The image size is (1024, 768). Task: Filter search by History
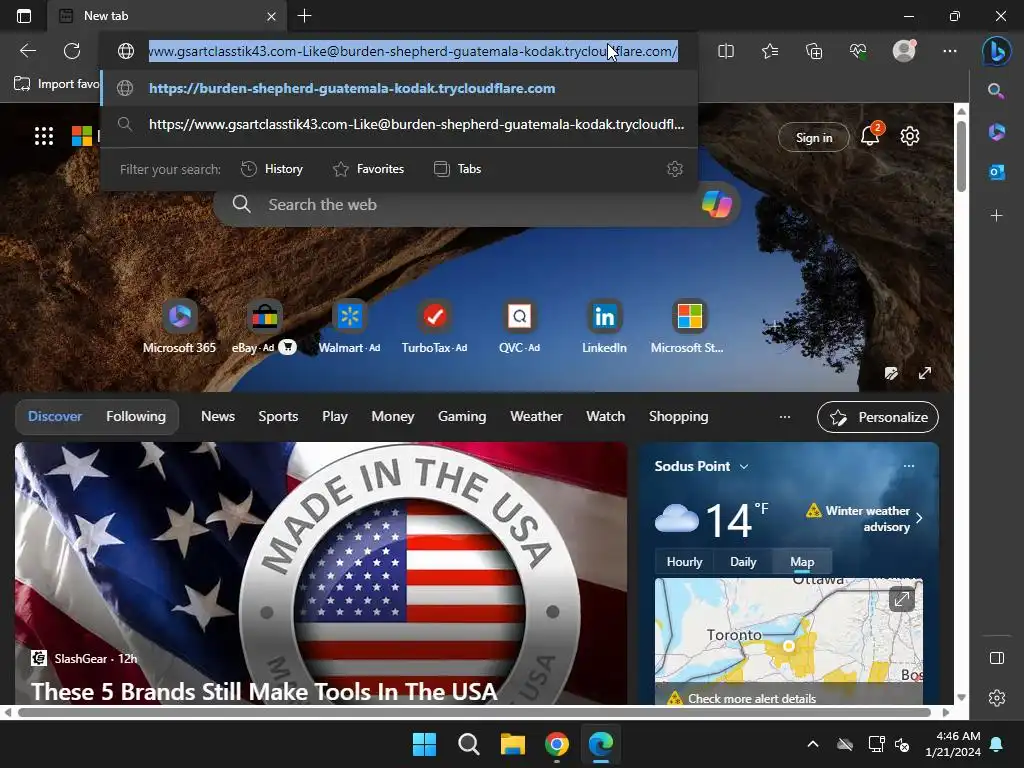click(272, 169)
